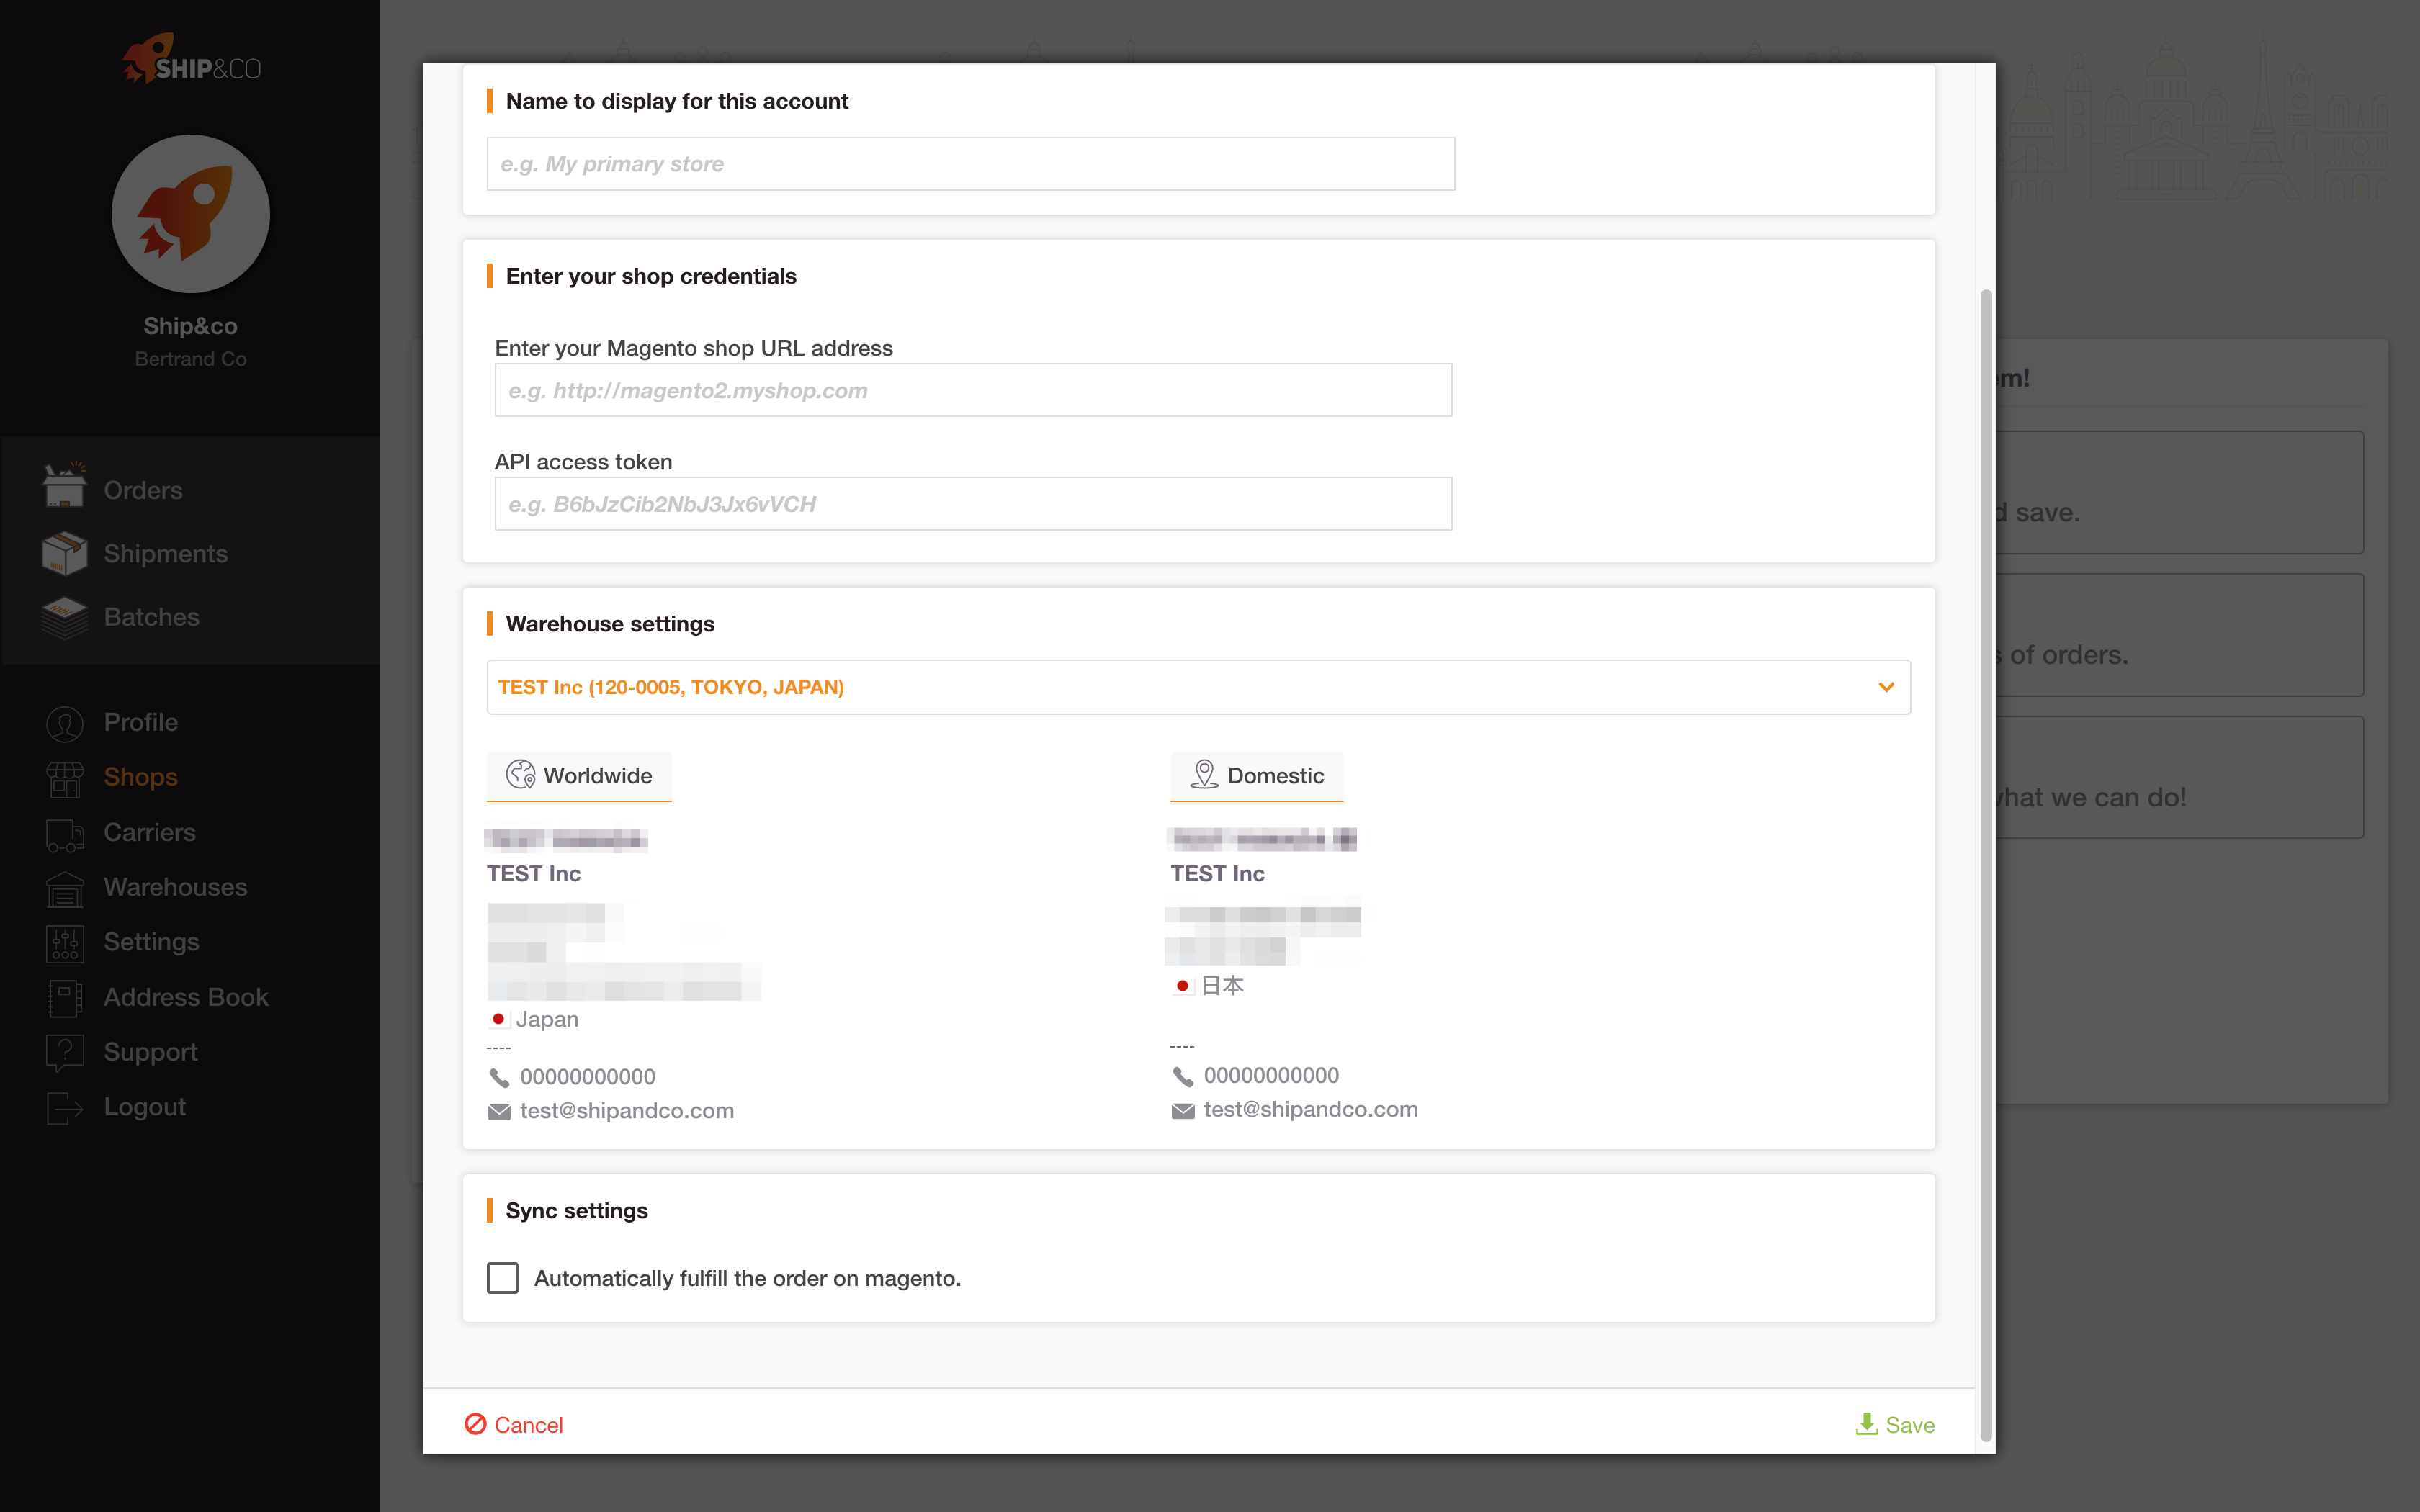The height and width of the screenshot is (1512, 2420).
Task: Open the Orders section
Action: pyautogui.click(x=141, y=490)
